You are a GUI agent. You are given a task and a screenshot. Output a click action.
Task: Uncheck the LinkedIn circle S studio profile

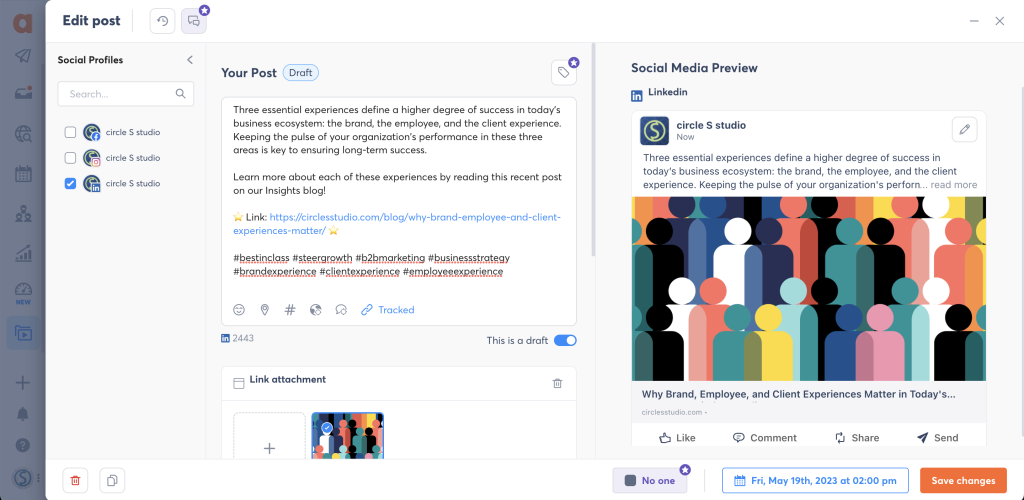tap(71, 184)
